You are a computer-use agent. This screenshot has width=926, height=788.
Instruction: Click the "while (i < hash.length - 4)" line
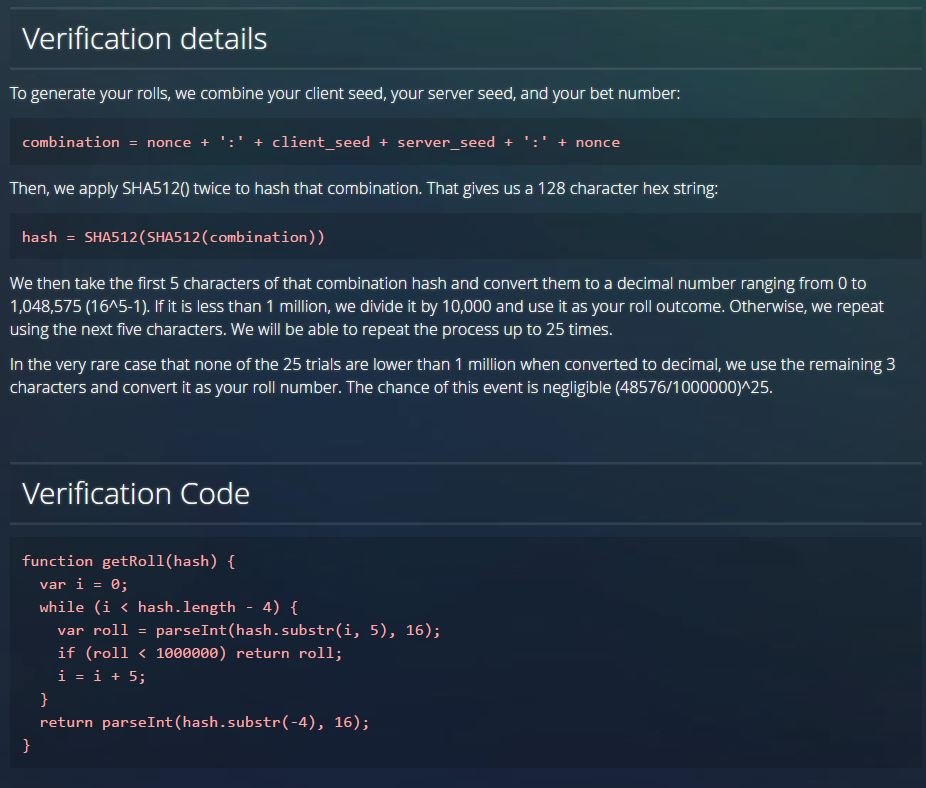[168, 607]
